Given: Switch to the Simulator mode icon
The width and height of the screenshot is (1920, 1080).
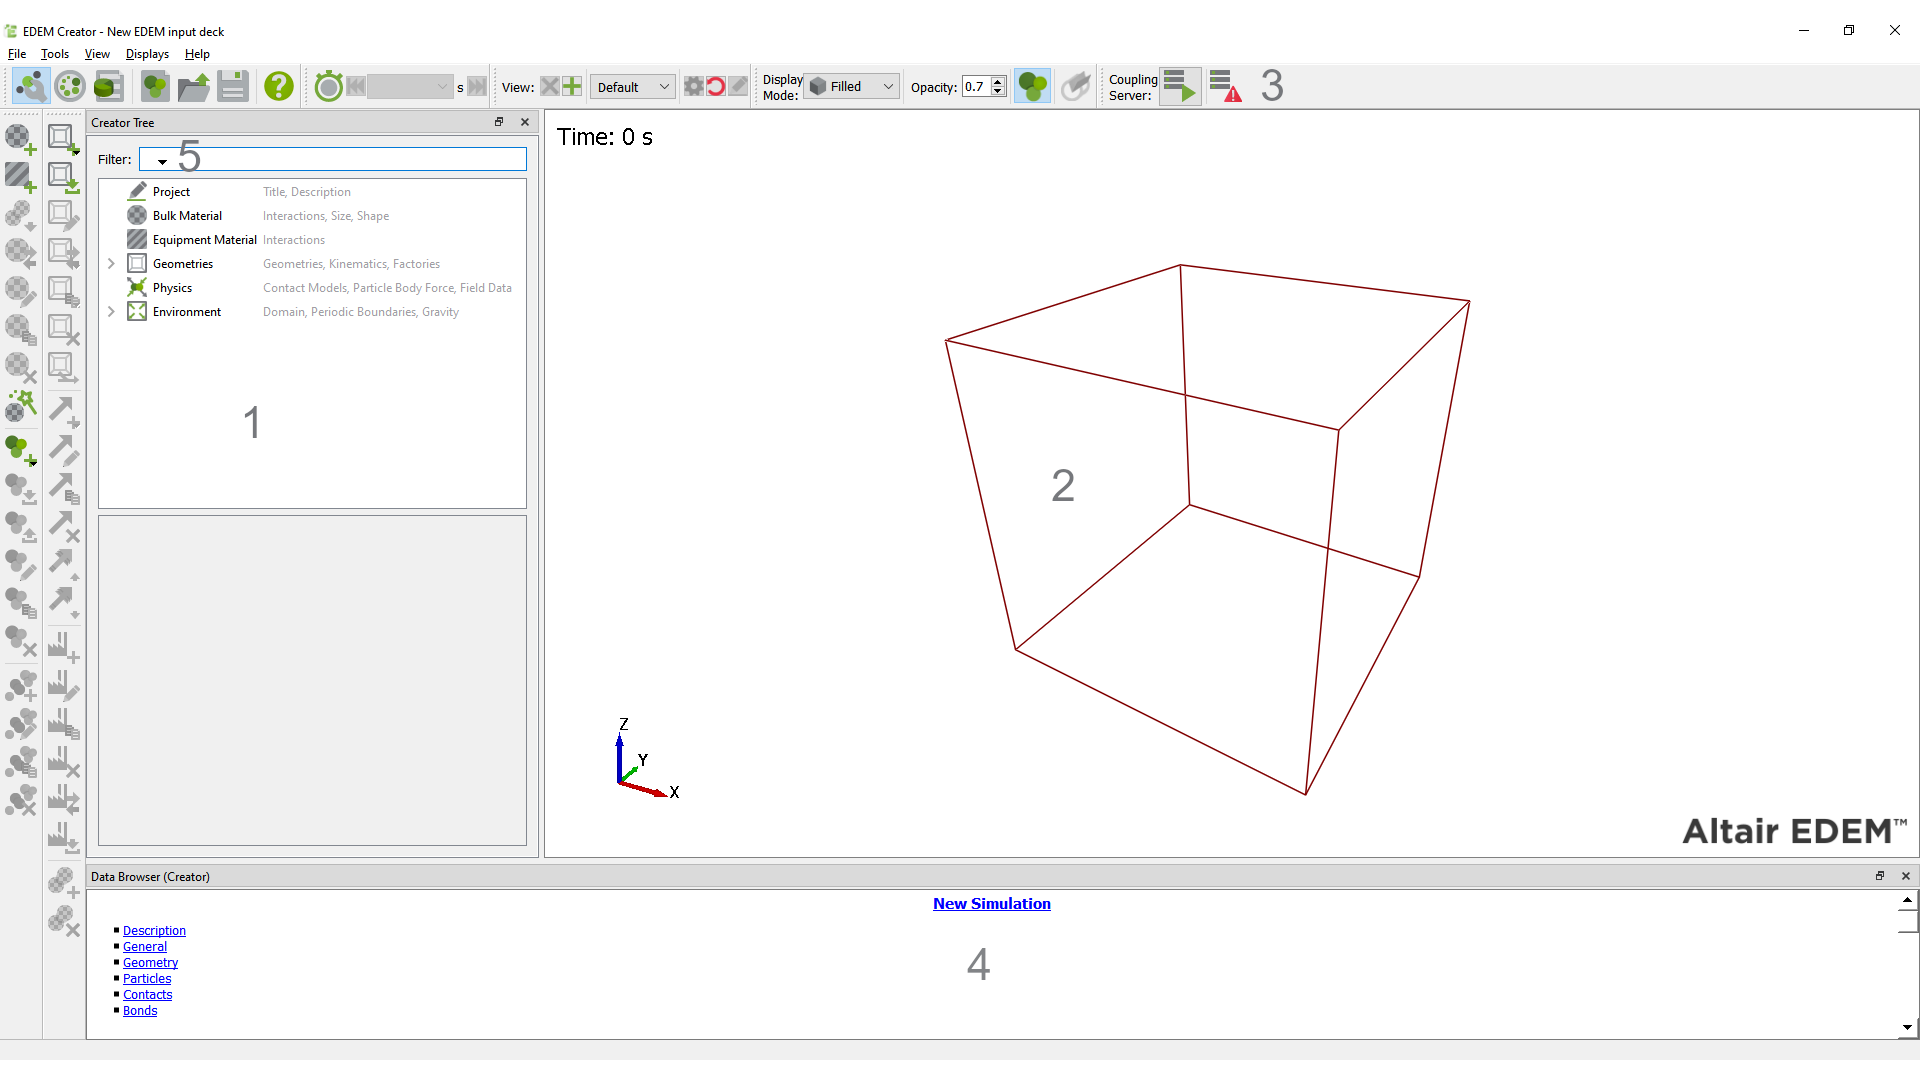Looking at the screenshot, I should click(x=70, y=86).
